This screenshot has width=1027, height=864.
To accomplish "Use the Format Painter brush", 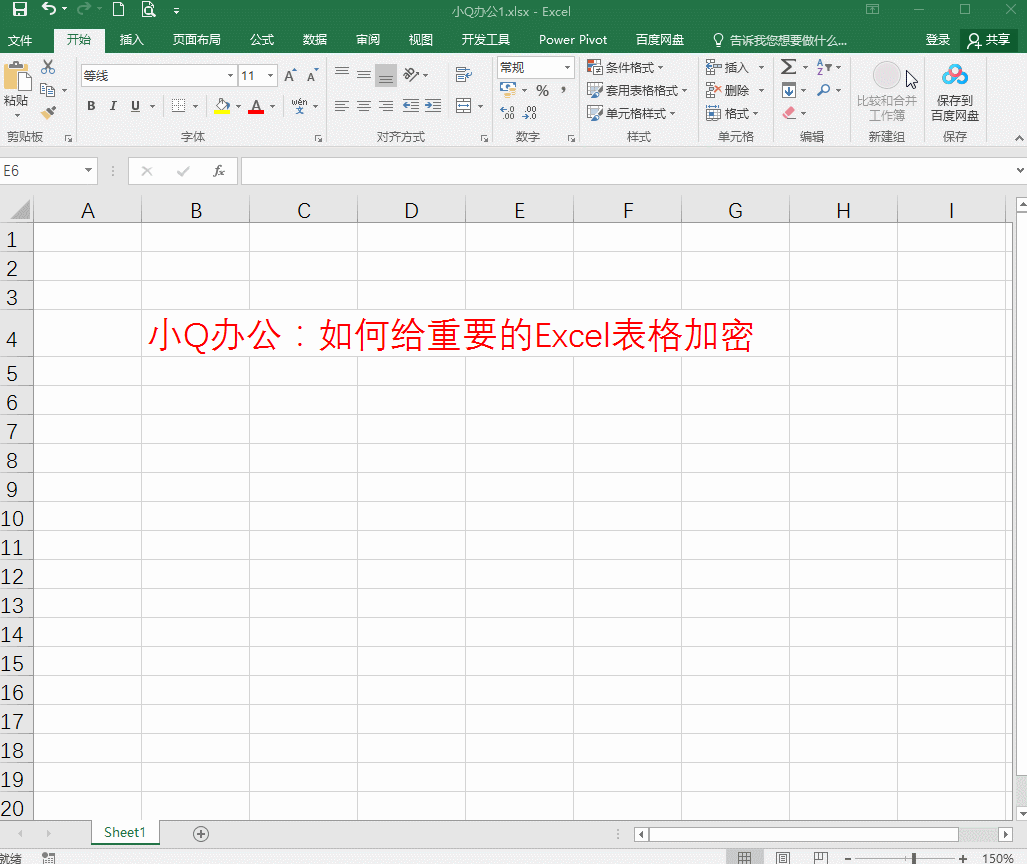I will [x=48, y=113].
